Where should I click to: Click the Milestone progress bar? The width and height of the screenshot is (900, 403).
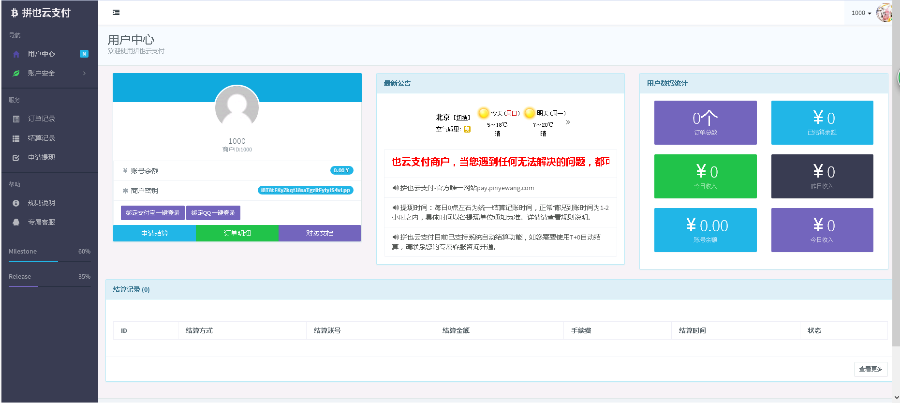pos(49,261)
